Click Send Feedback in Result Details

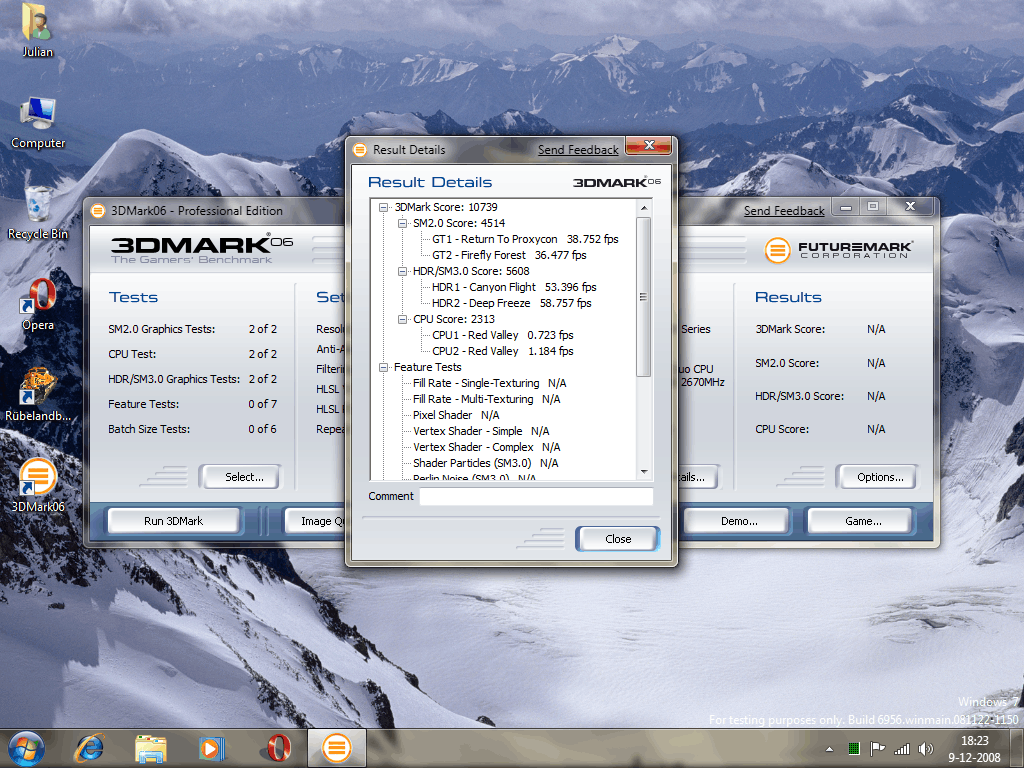578,150
